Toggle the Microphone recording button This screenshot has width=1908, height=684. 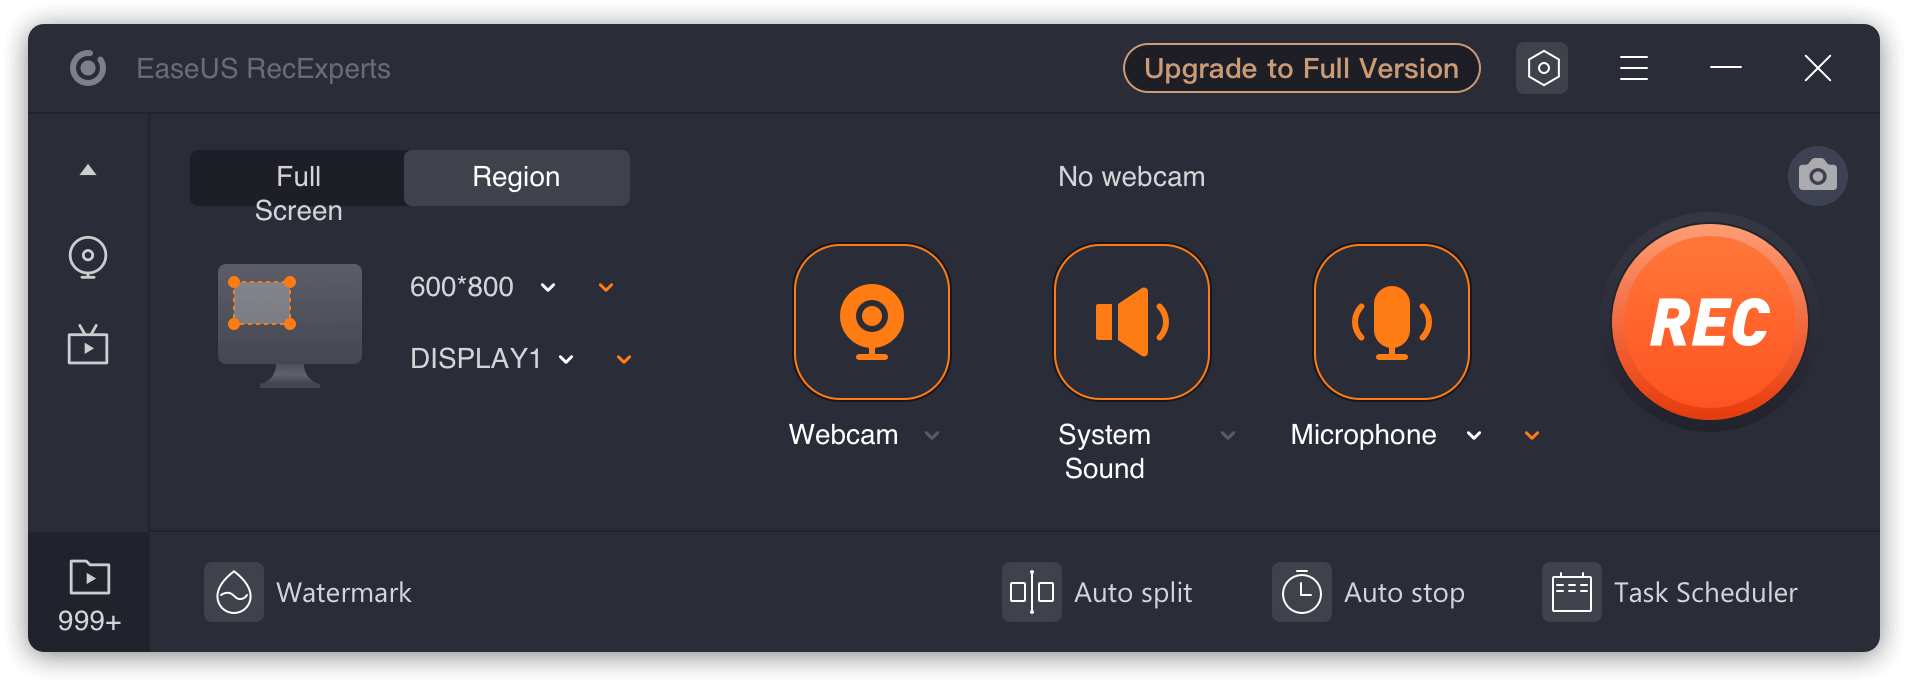click(x=1391, y=322)
